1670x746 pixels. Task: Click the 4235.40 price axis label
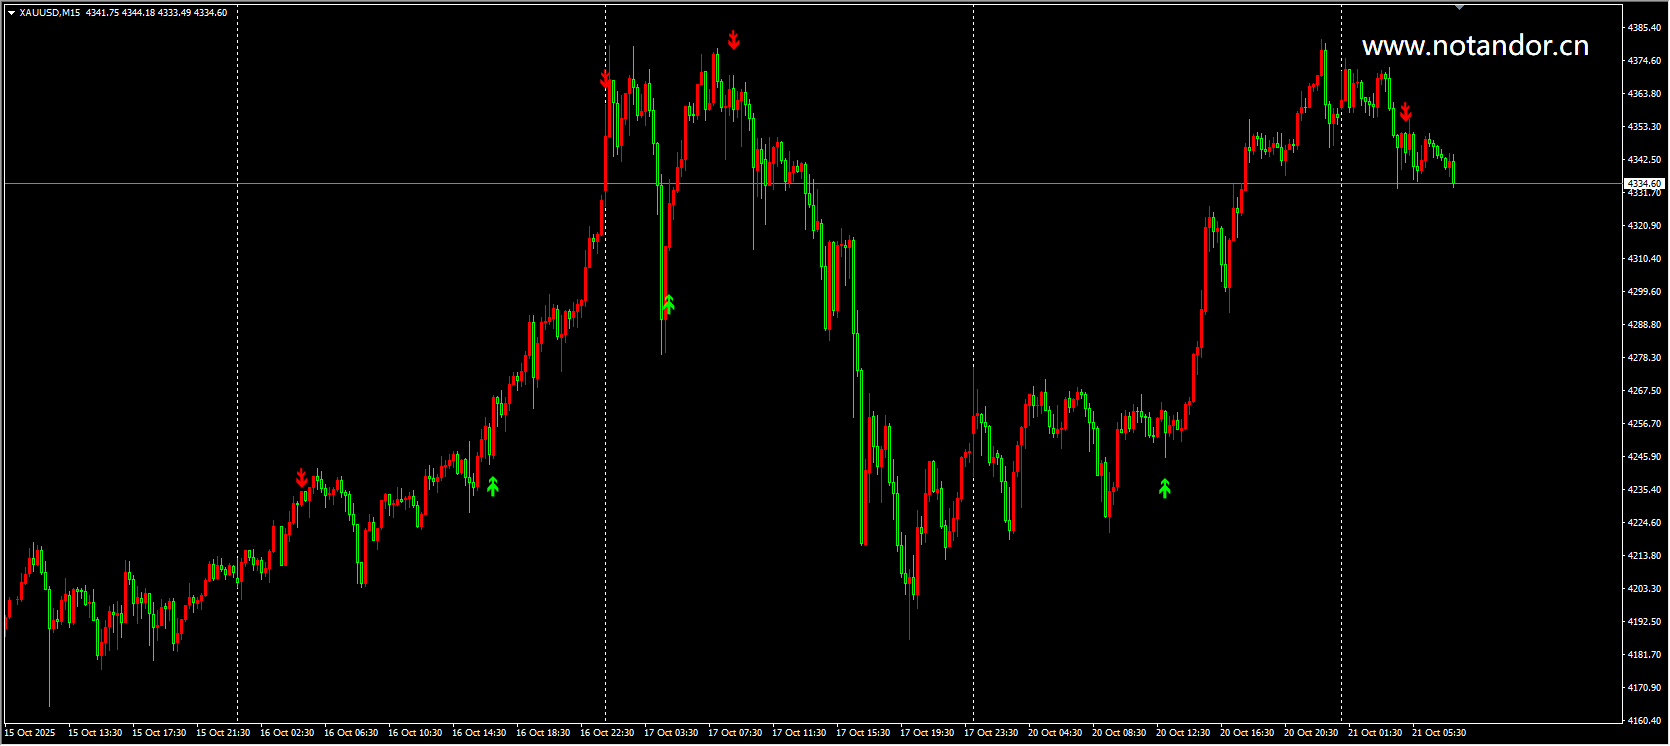point(1645,490)
